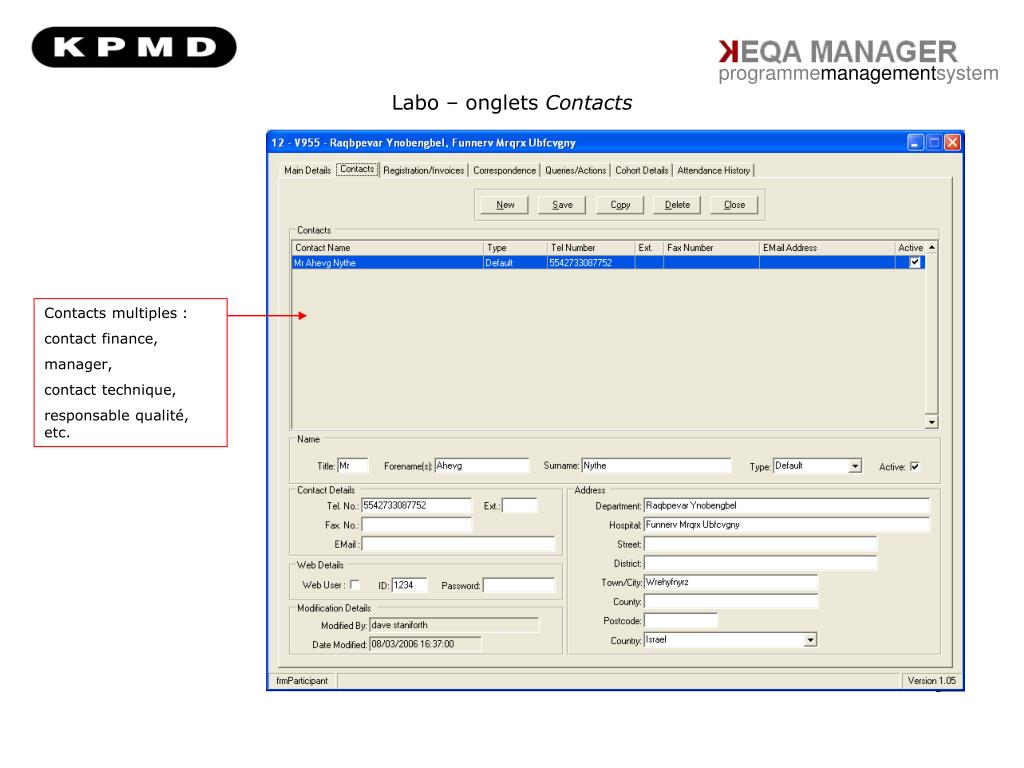Click into the Surname field
1024x768 pixels.
[x=656, y=466]
